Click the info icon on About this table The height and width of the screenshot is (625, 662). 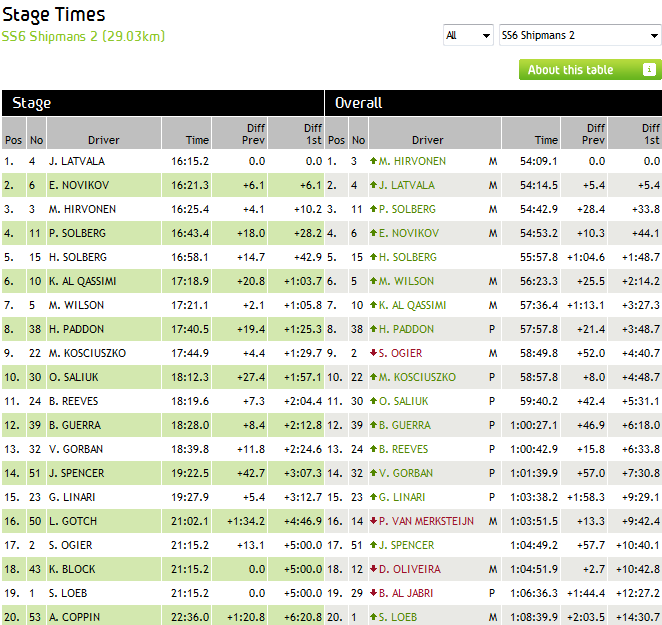click(x=648, y=70)
